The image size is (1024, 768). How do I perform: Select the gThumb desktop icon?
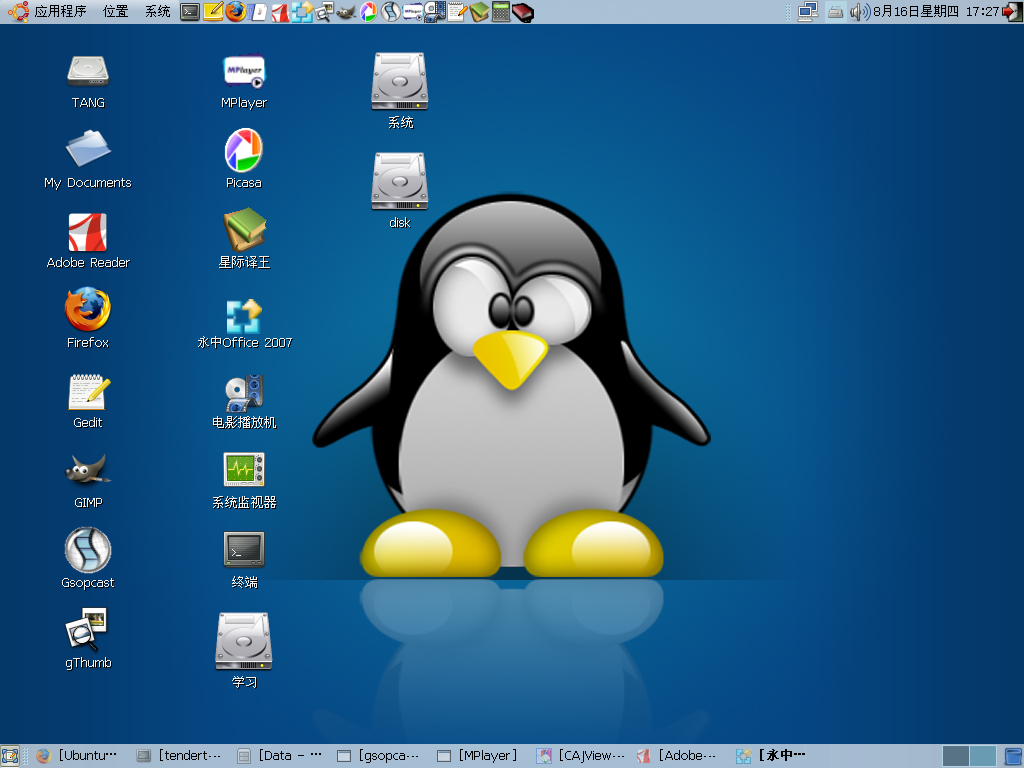(x=86, y=630)
